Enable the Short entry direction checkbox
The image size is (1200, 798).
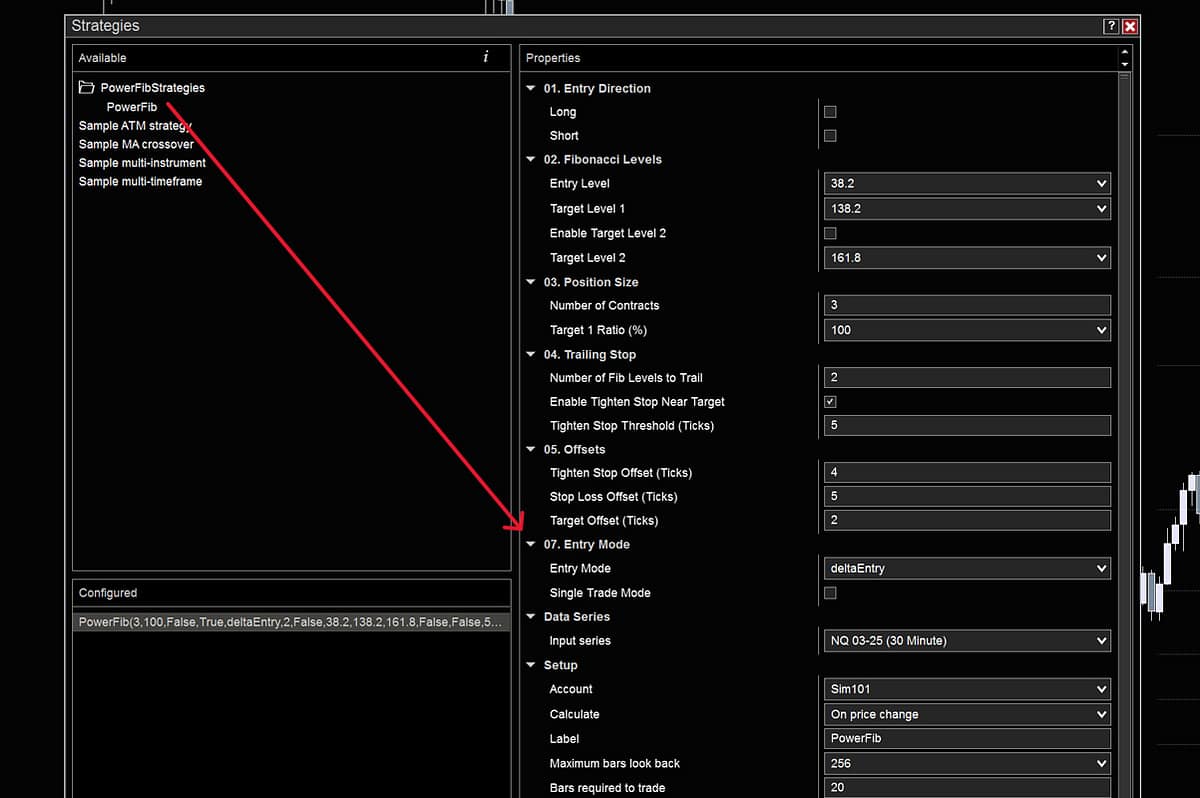coord(830,136)
